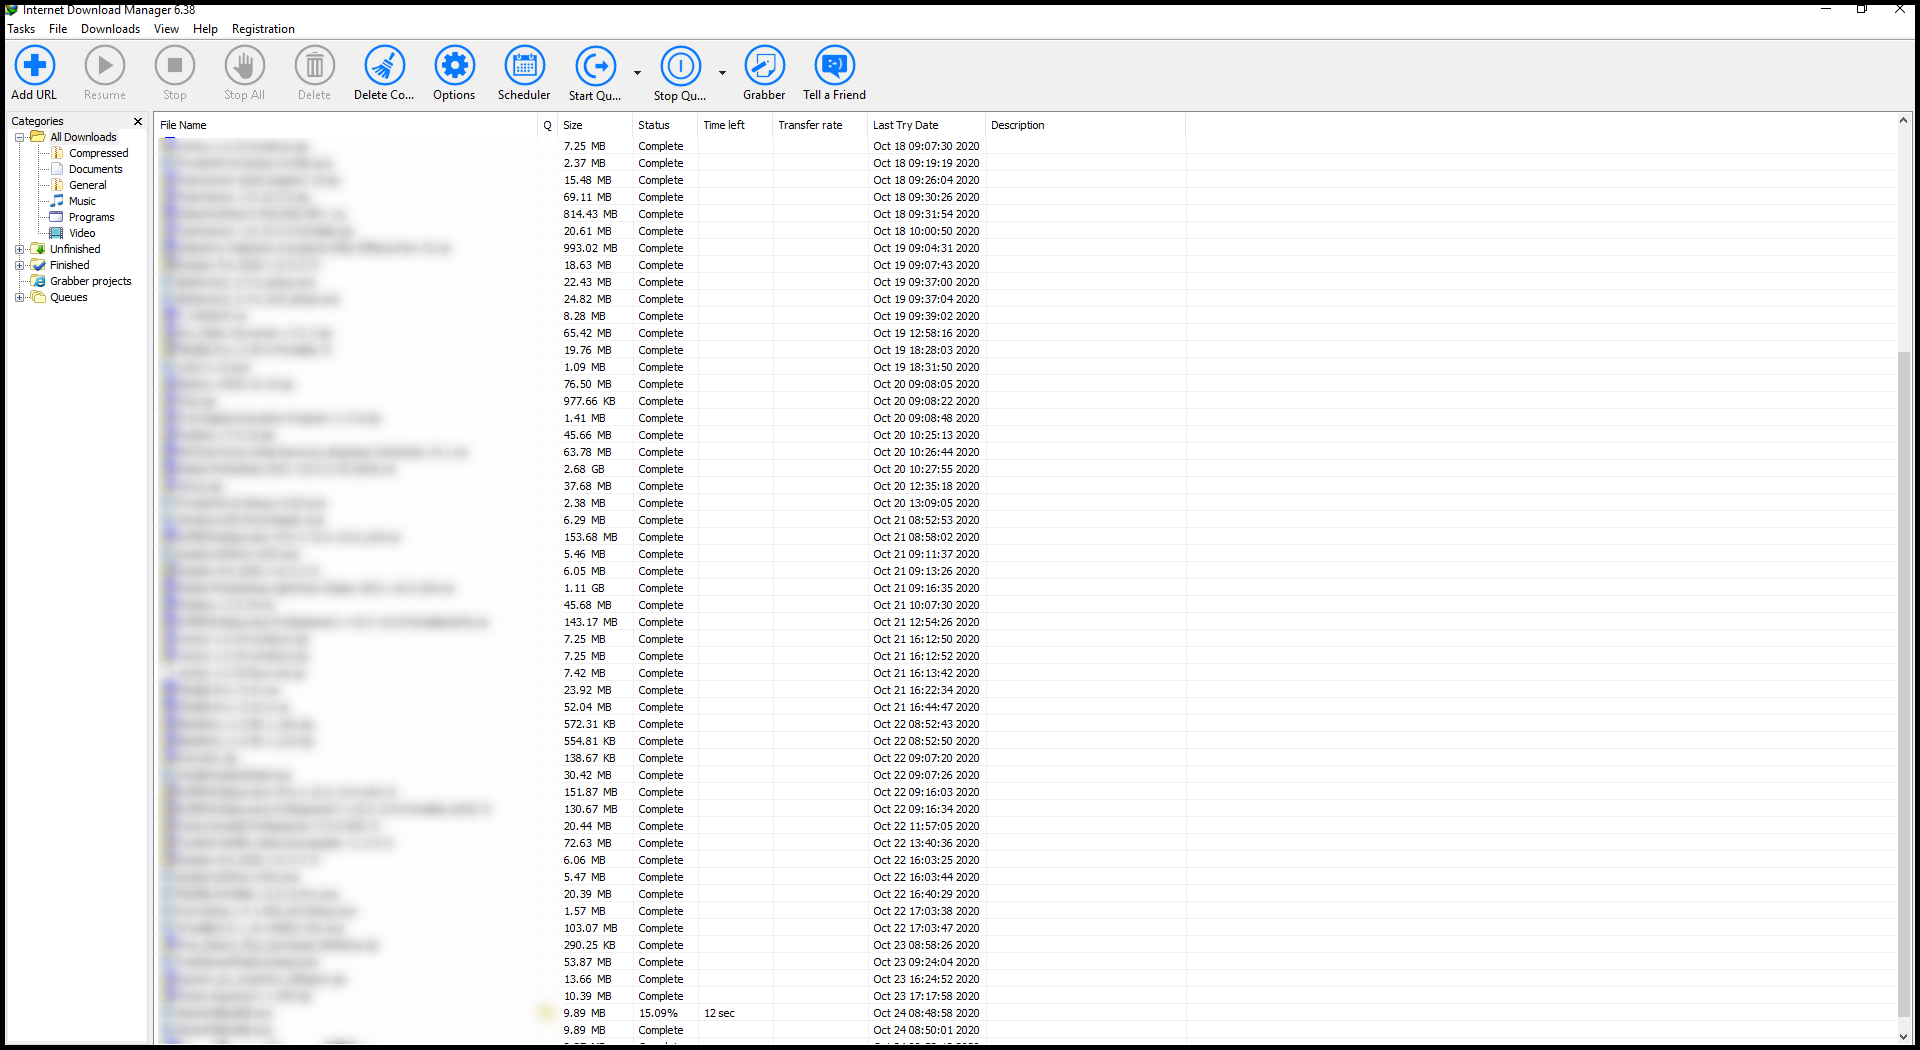Open the View menu
Screen dimensions: 1920x1050
(x=166, y=29)
